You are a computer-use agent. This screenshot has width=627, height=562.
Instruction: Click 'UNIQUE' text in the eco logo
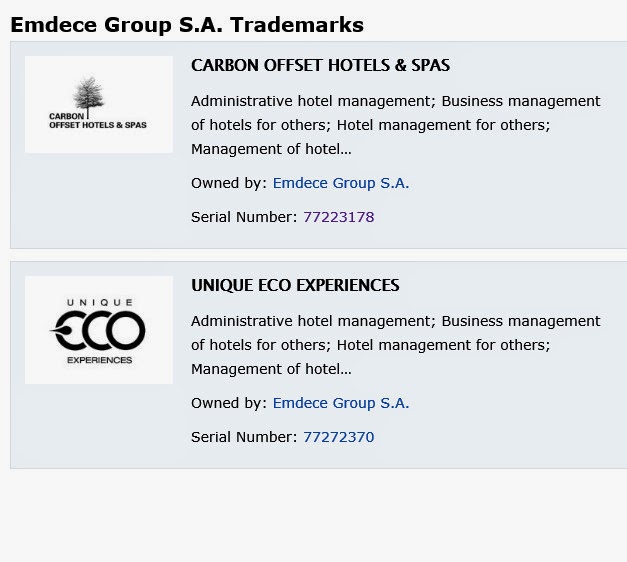click(100, 302)
